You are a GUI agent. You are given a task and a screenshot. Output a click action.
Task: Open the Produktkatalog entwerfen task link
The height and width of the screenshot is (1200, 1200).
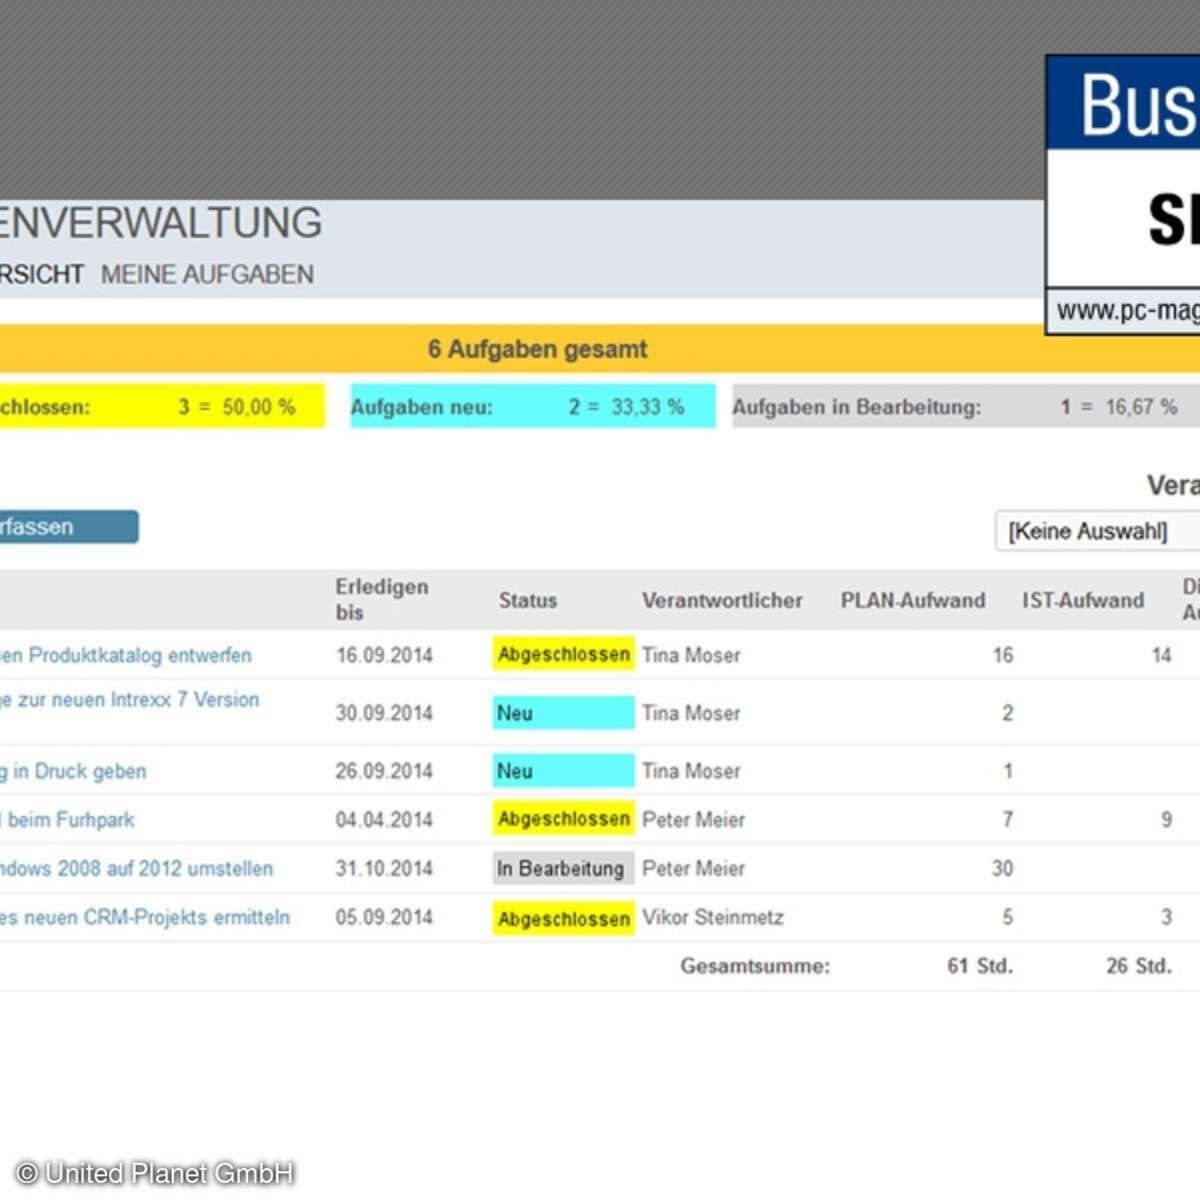pos(126,655)
